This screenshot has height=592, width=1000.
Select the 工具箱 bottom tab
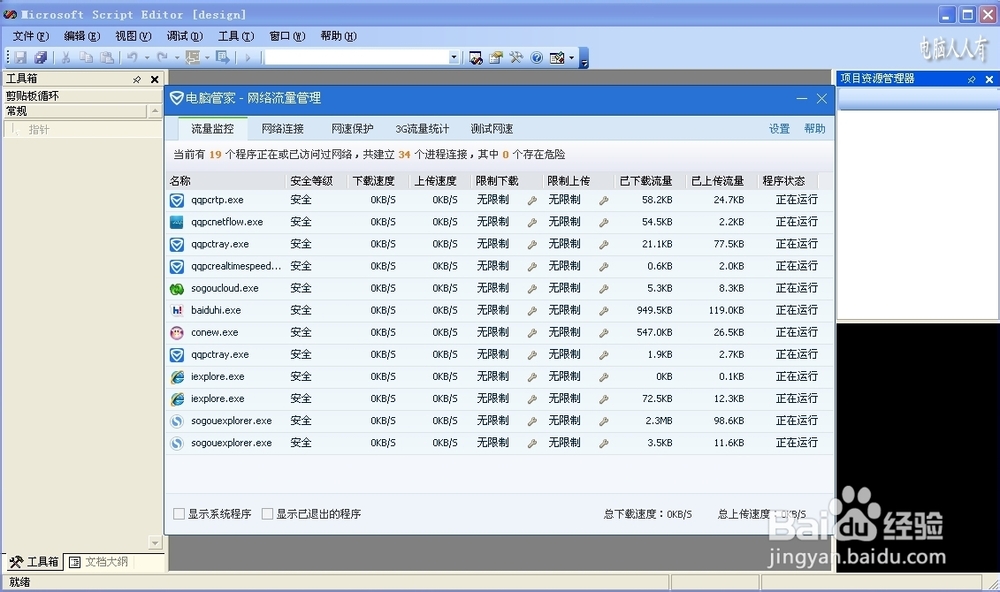[x=34, y=562]
